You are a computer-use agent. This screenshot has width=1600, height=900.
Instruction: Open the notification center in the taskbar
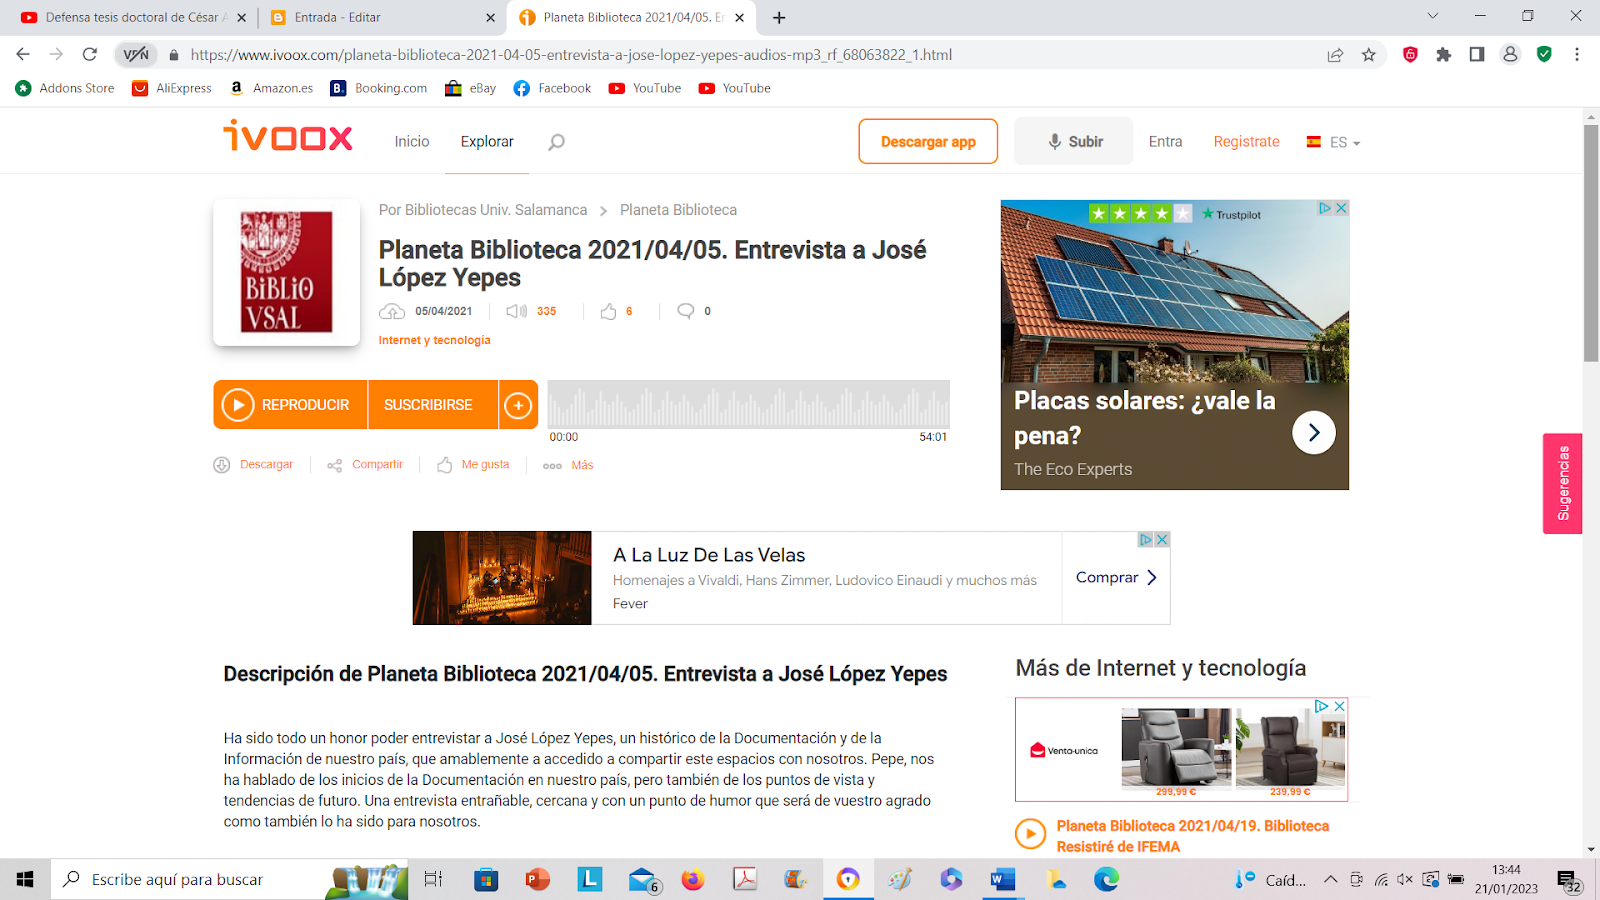1569,881
